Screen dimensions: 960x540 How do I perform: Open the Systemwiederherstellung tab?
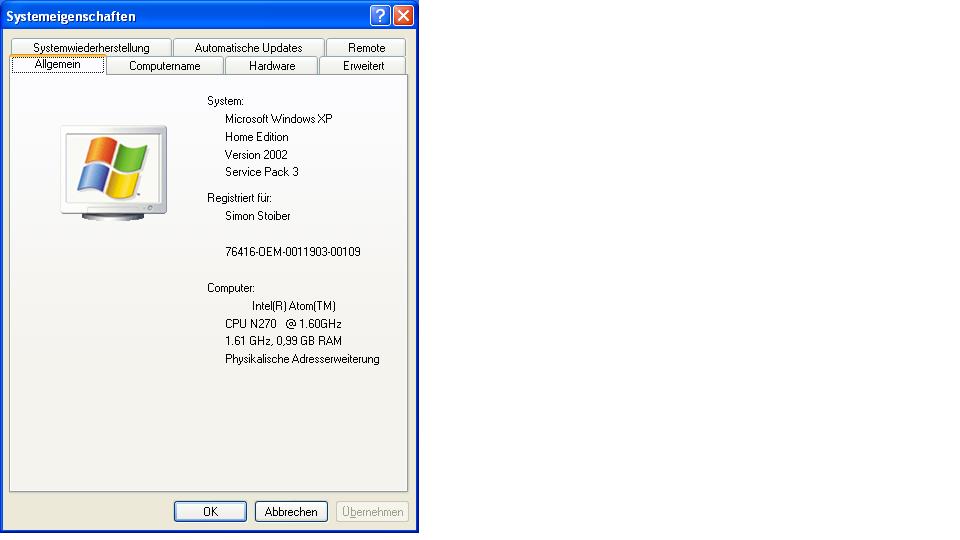pyautogui.click(x=91, y=48)
